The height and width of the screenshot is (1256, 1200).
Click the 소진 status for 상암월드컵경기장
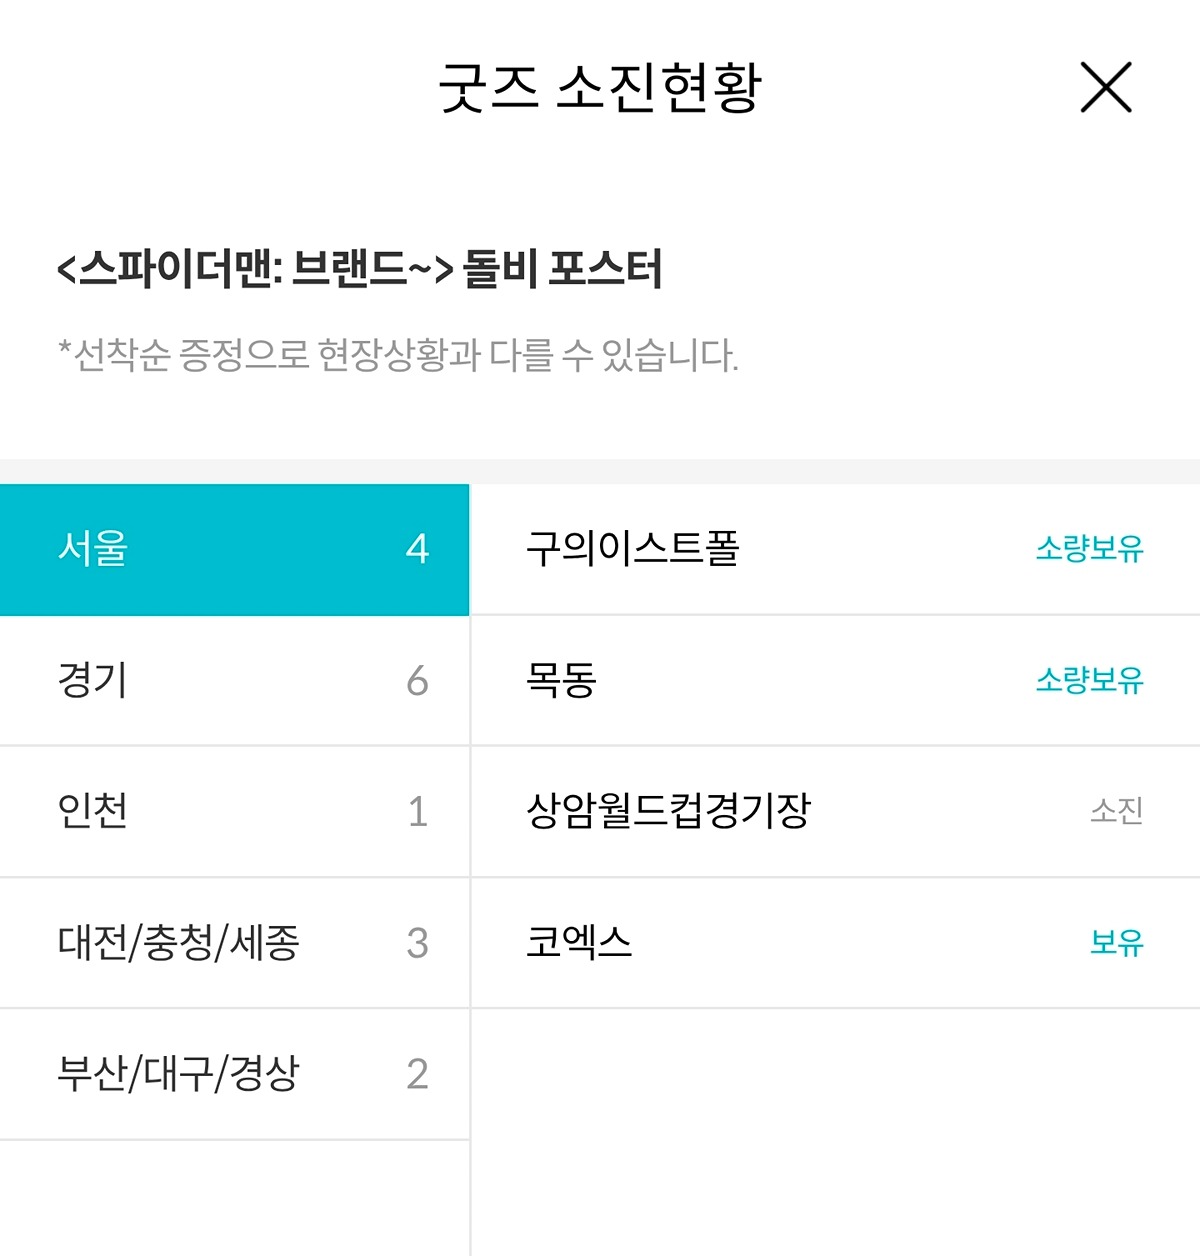[1116, 811]
